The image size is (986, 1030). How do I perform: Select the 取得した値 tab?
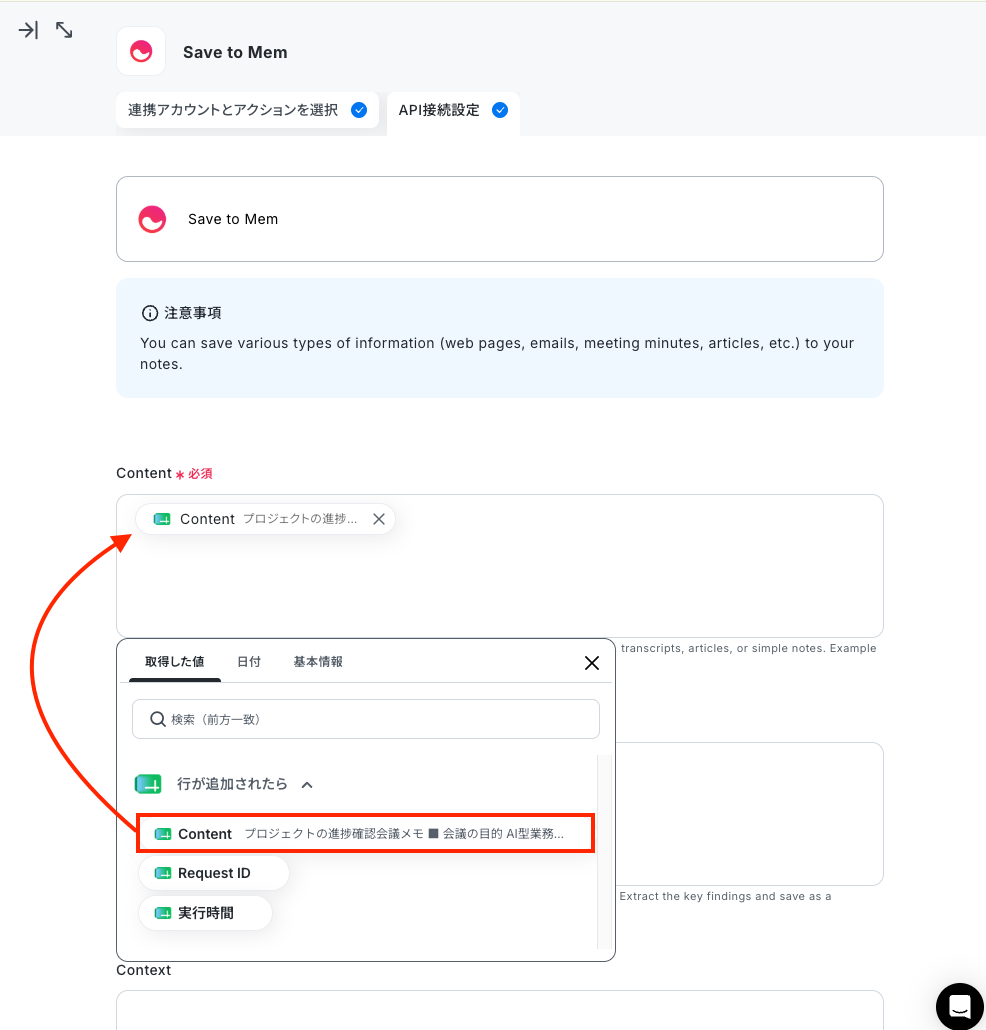pos(175,662)
